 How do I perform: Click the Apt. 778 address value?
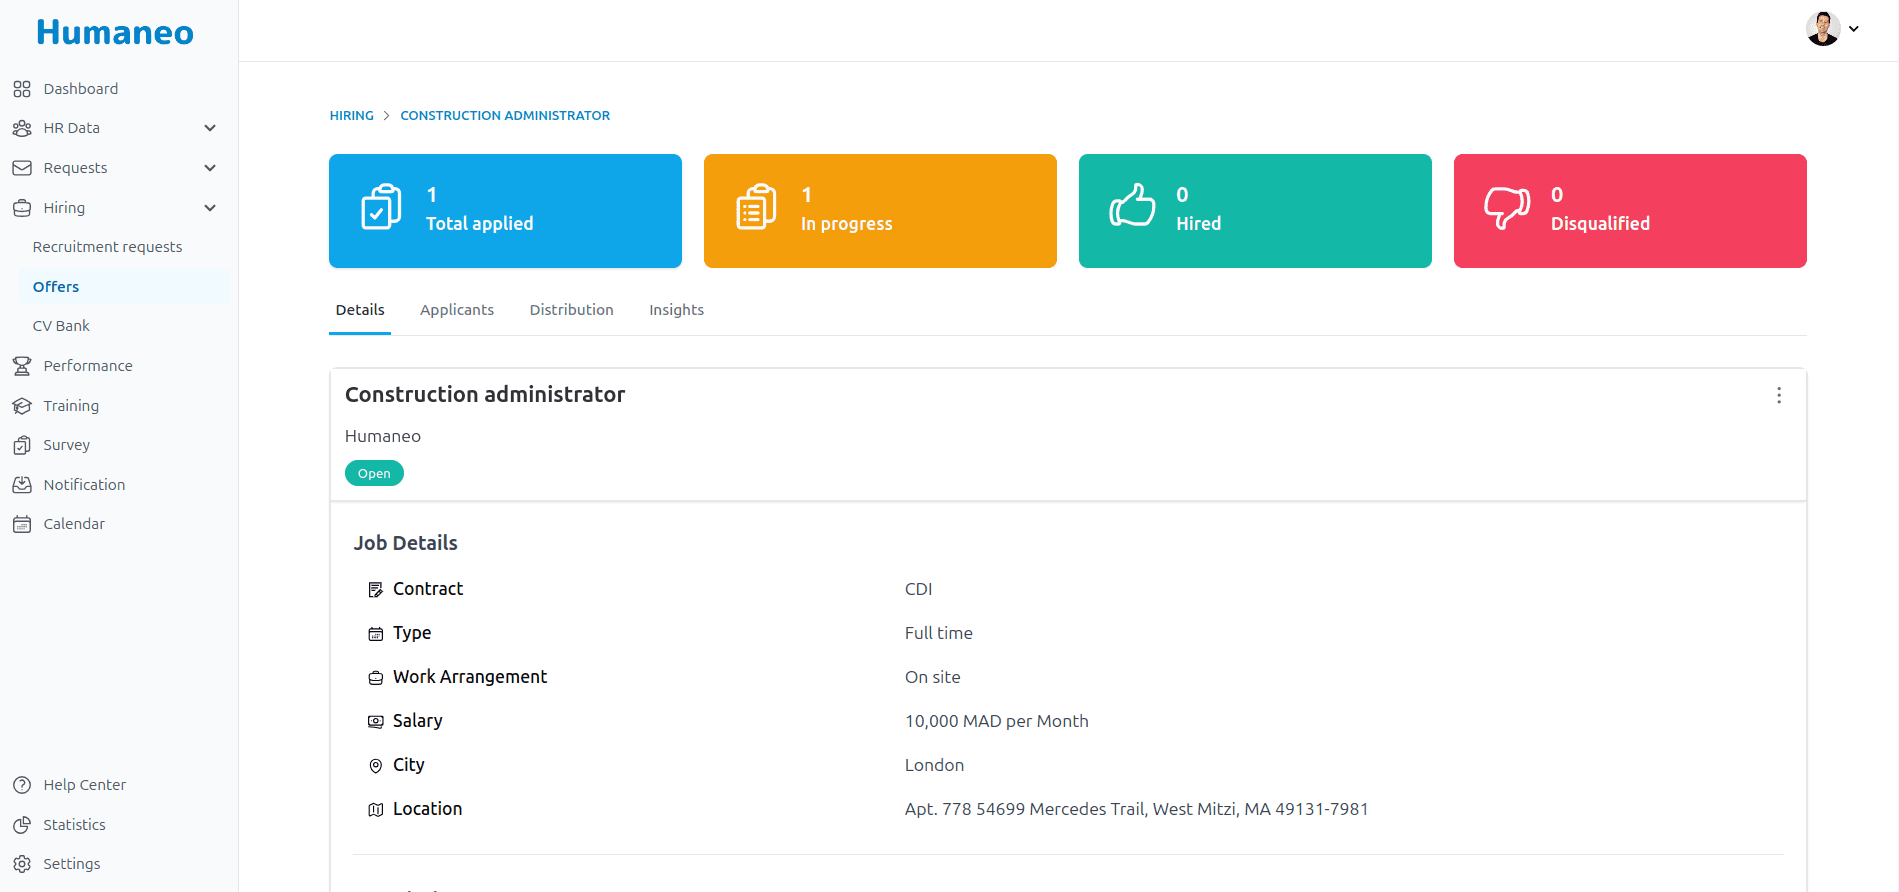click(x=1137, y=810)
